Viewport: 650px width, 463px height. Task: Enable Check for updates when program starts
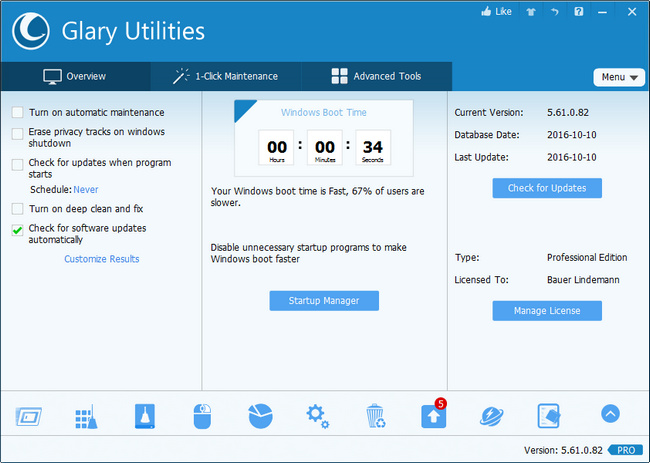click(x=17, y=165)
